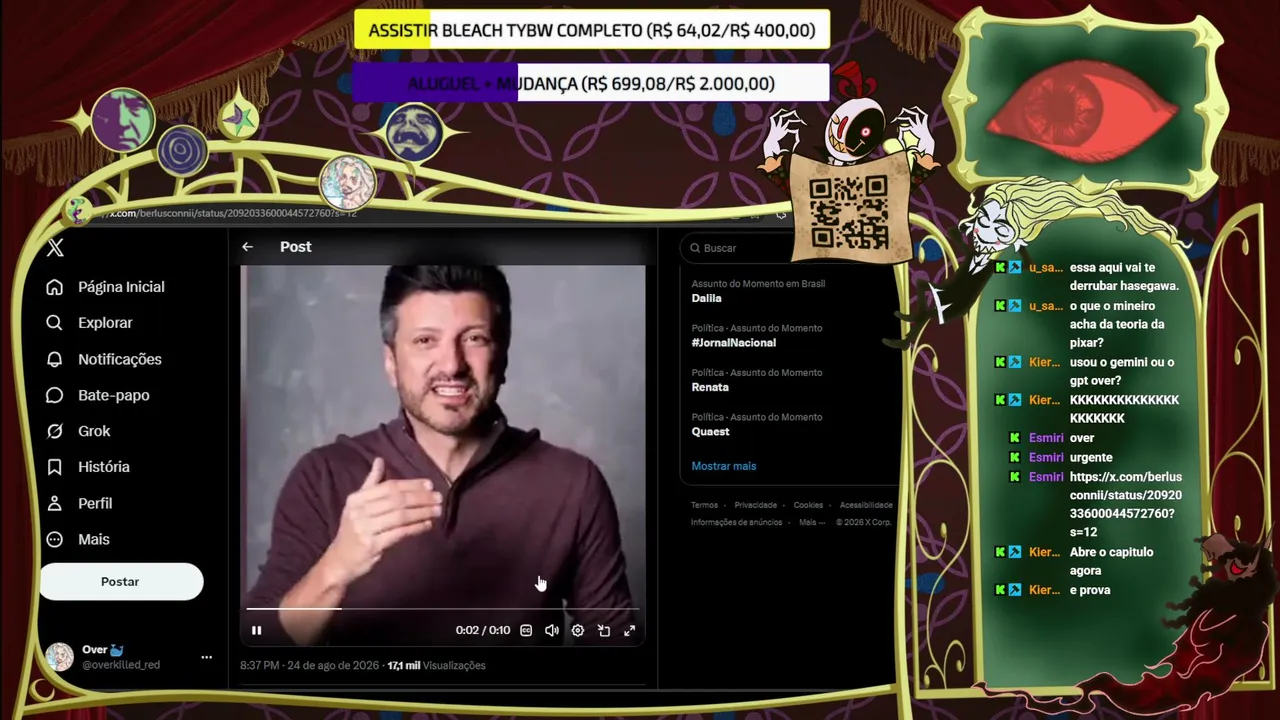This screenshot has width=1280, height=720.
Task: Open the Acessibilidade footer link
Action: [x=866, y=505]
